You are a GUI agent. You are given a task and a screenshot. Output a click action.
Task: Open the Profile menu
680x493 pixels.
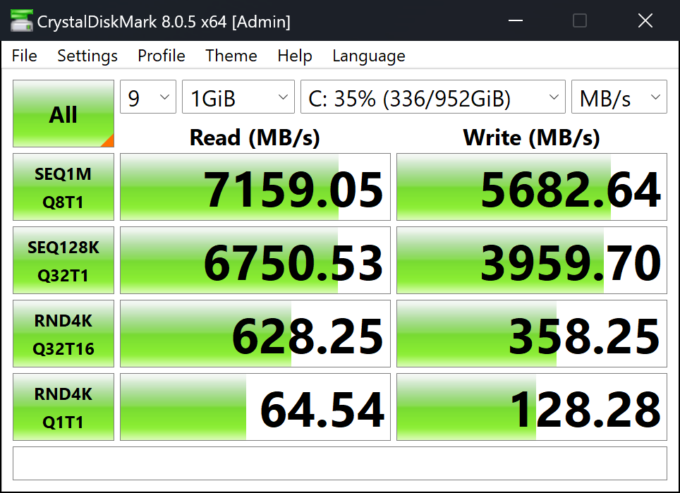pyautogui.click(x=161, y=56)
